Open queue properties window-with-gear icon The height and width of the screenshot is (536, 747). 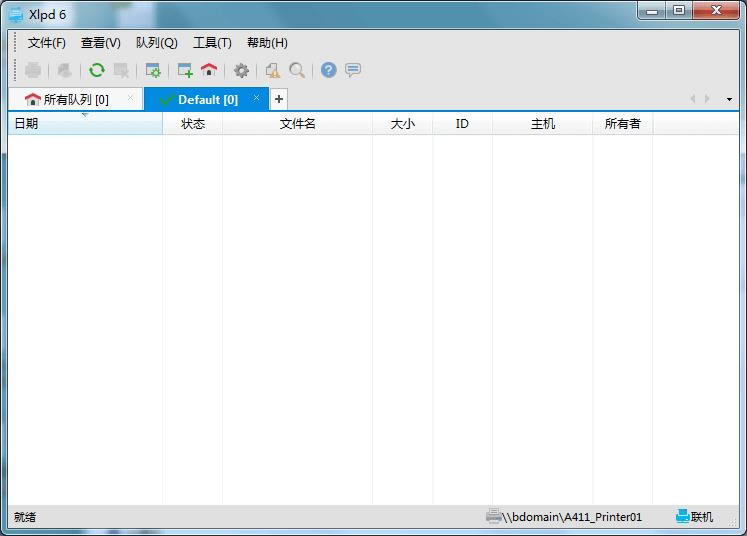pyautogui.click(x=152, y=70)
